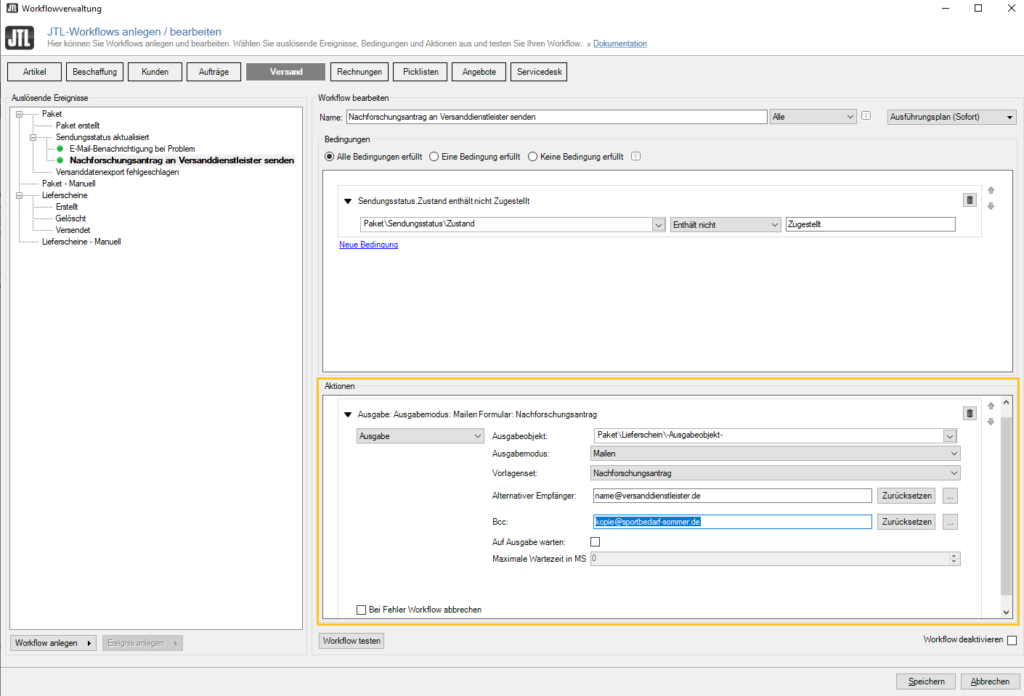Viewport: 1024px width, 696px height.
Task: Switch to the Rechnungen tab
Action: click(x=359, y=72)
